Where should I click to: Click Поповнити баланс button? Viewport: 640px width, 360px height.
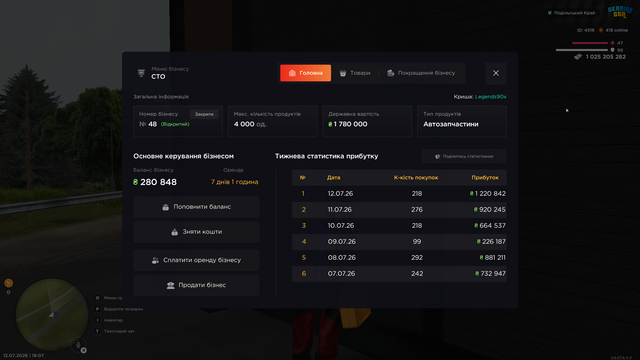(196, 207)
